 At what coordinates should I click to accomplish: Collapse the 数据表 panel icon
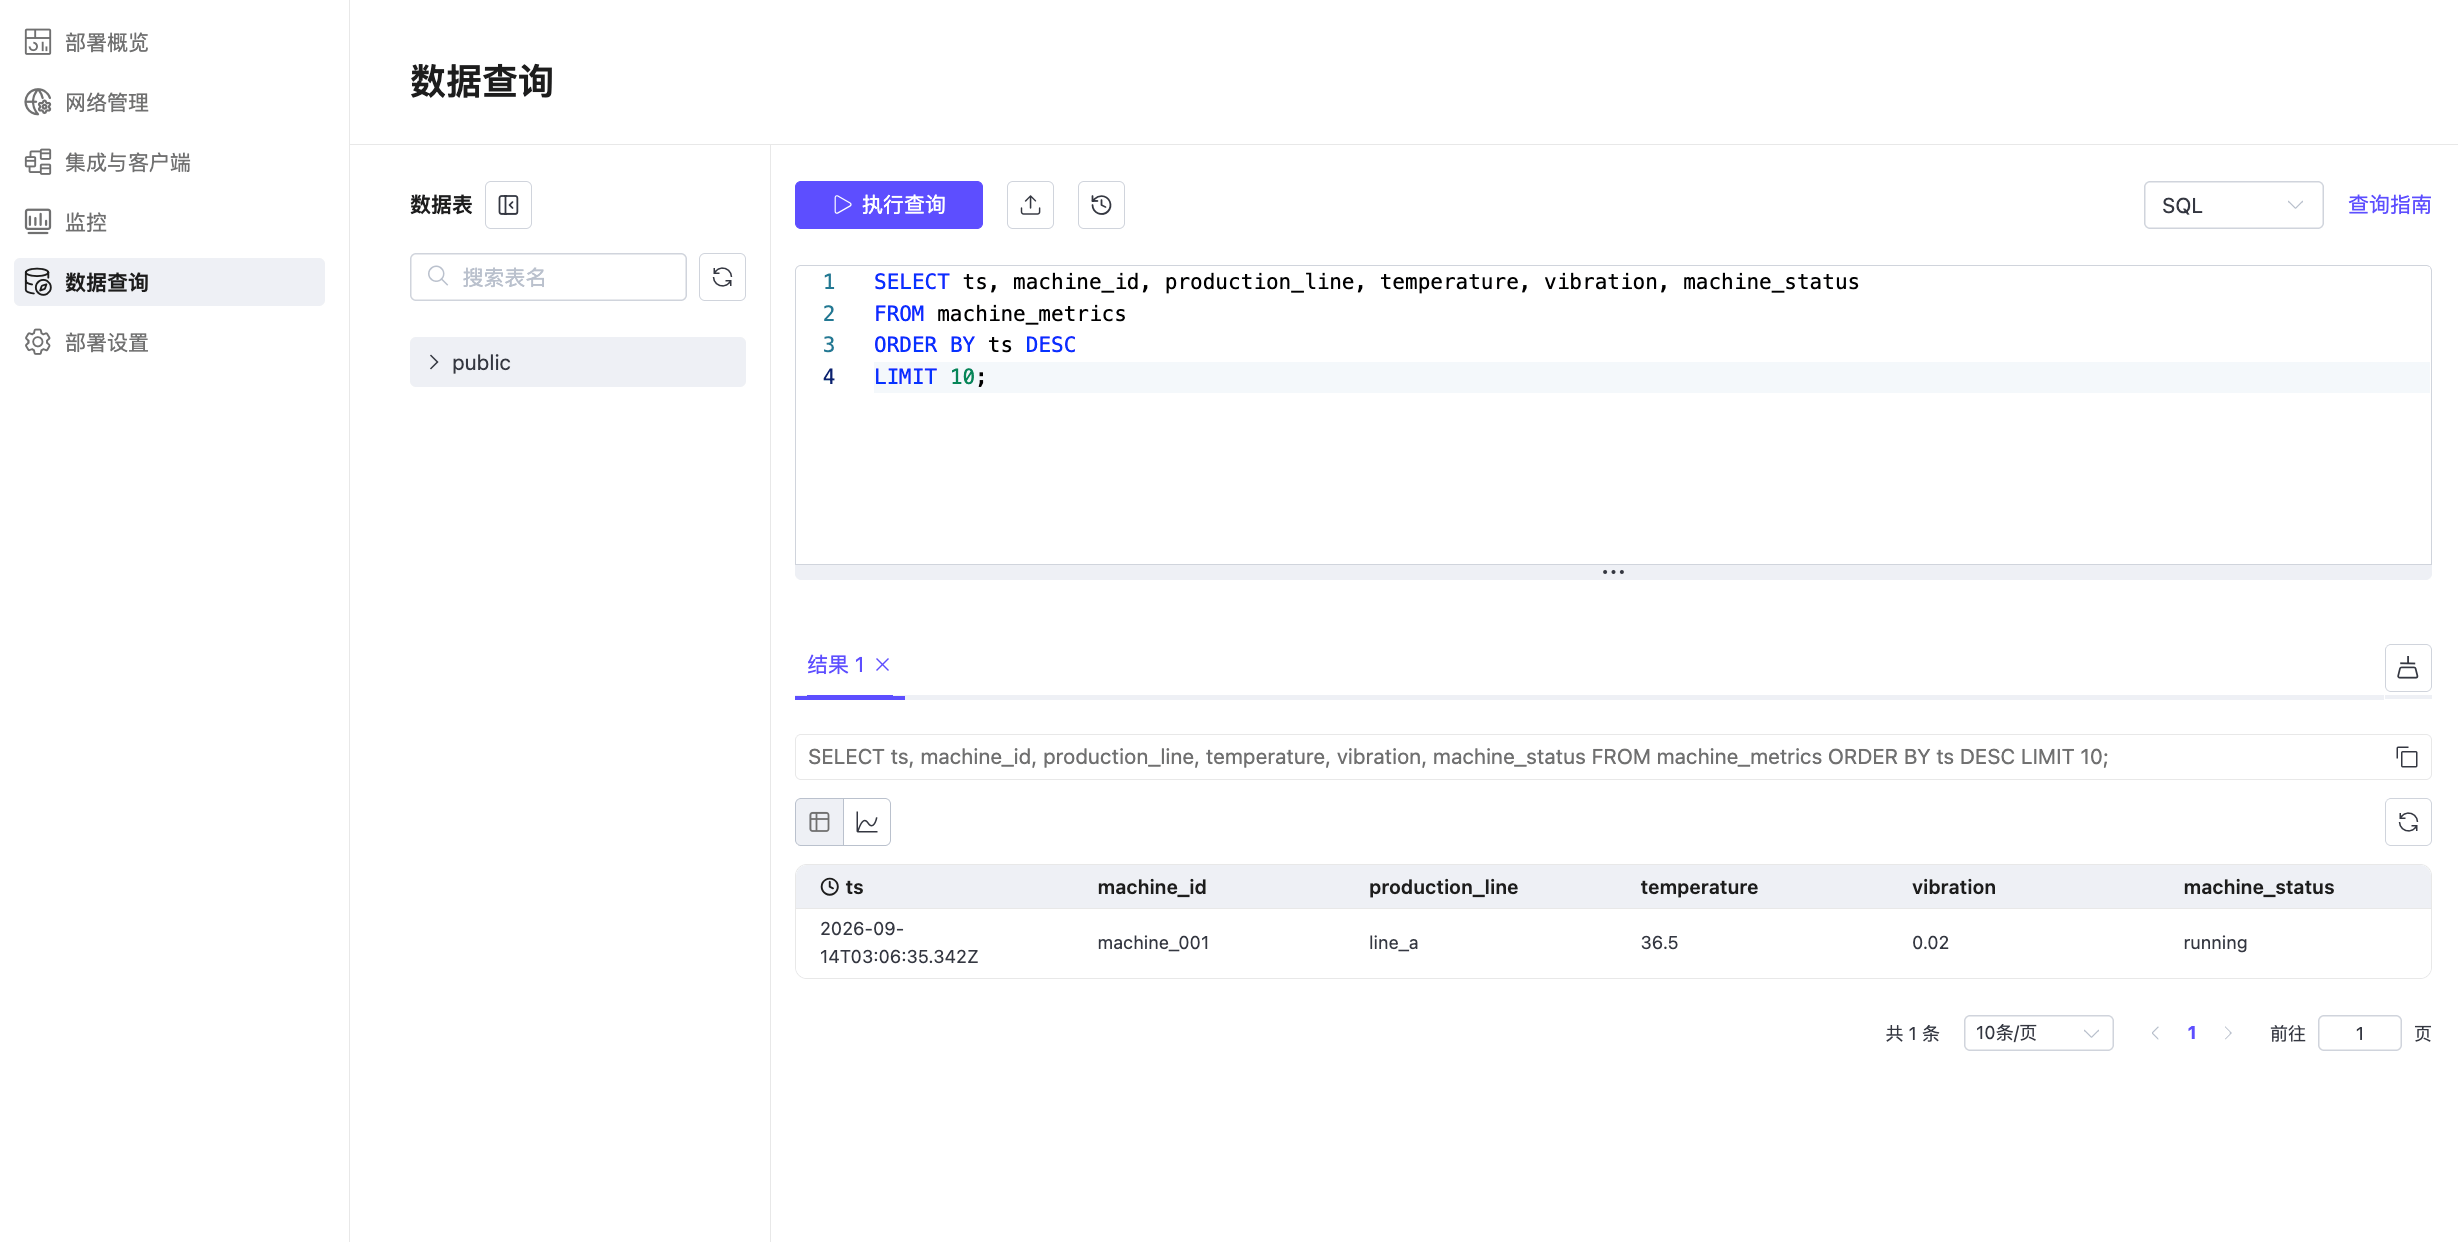(508, 205)
